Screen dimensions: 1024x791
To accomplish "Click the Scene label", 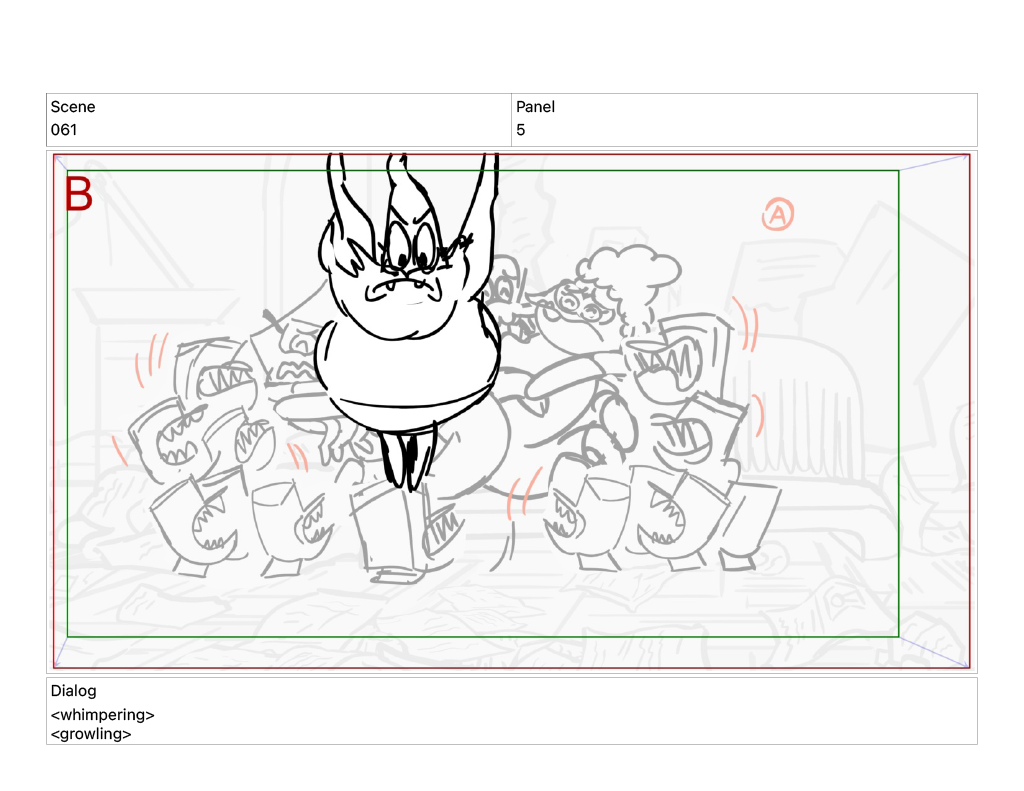I will pos(73,107).
